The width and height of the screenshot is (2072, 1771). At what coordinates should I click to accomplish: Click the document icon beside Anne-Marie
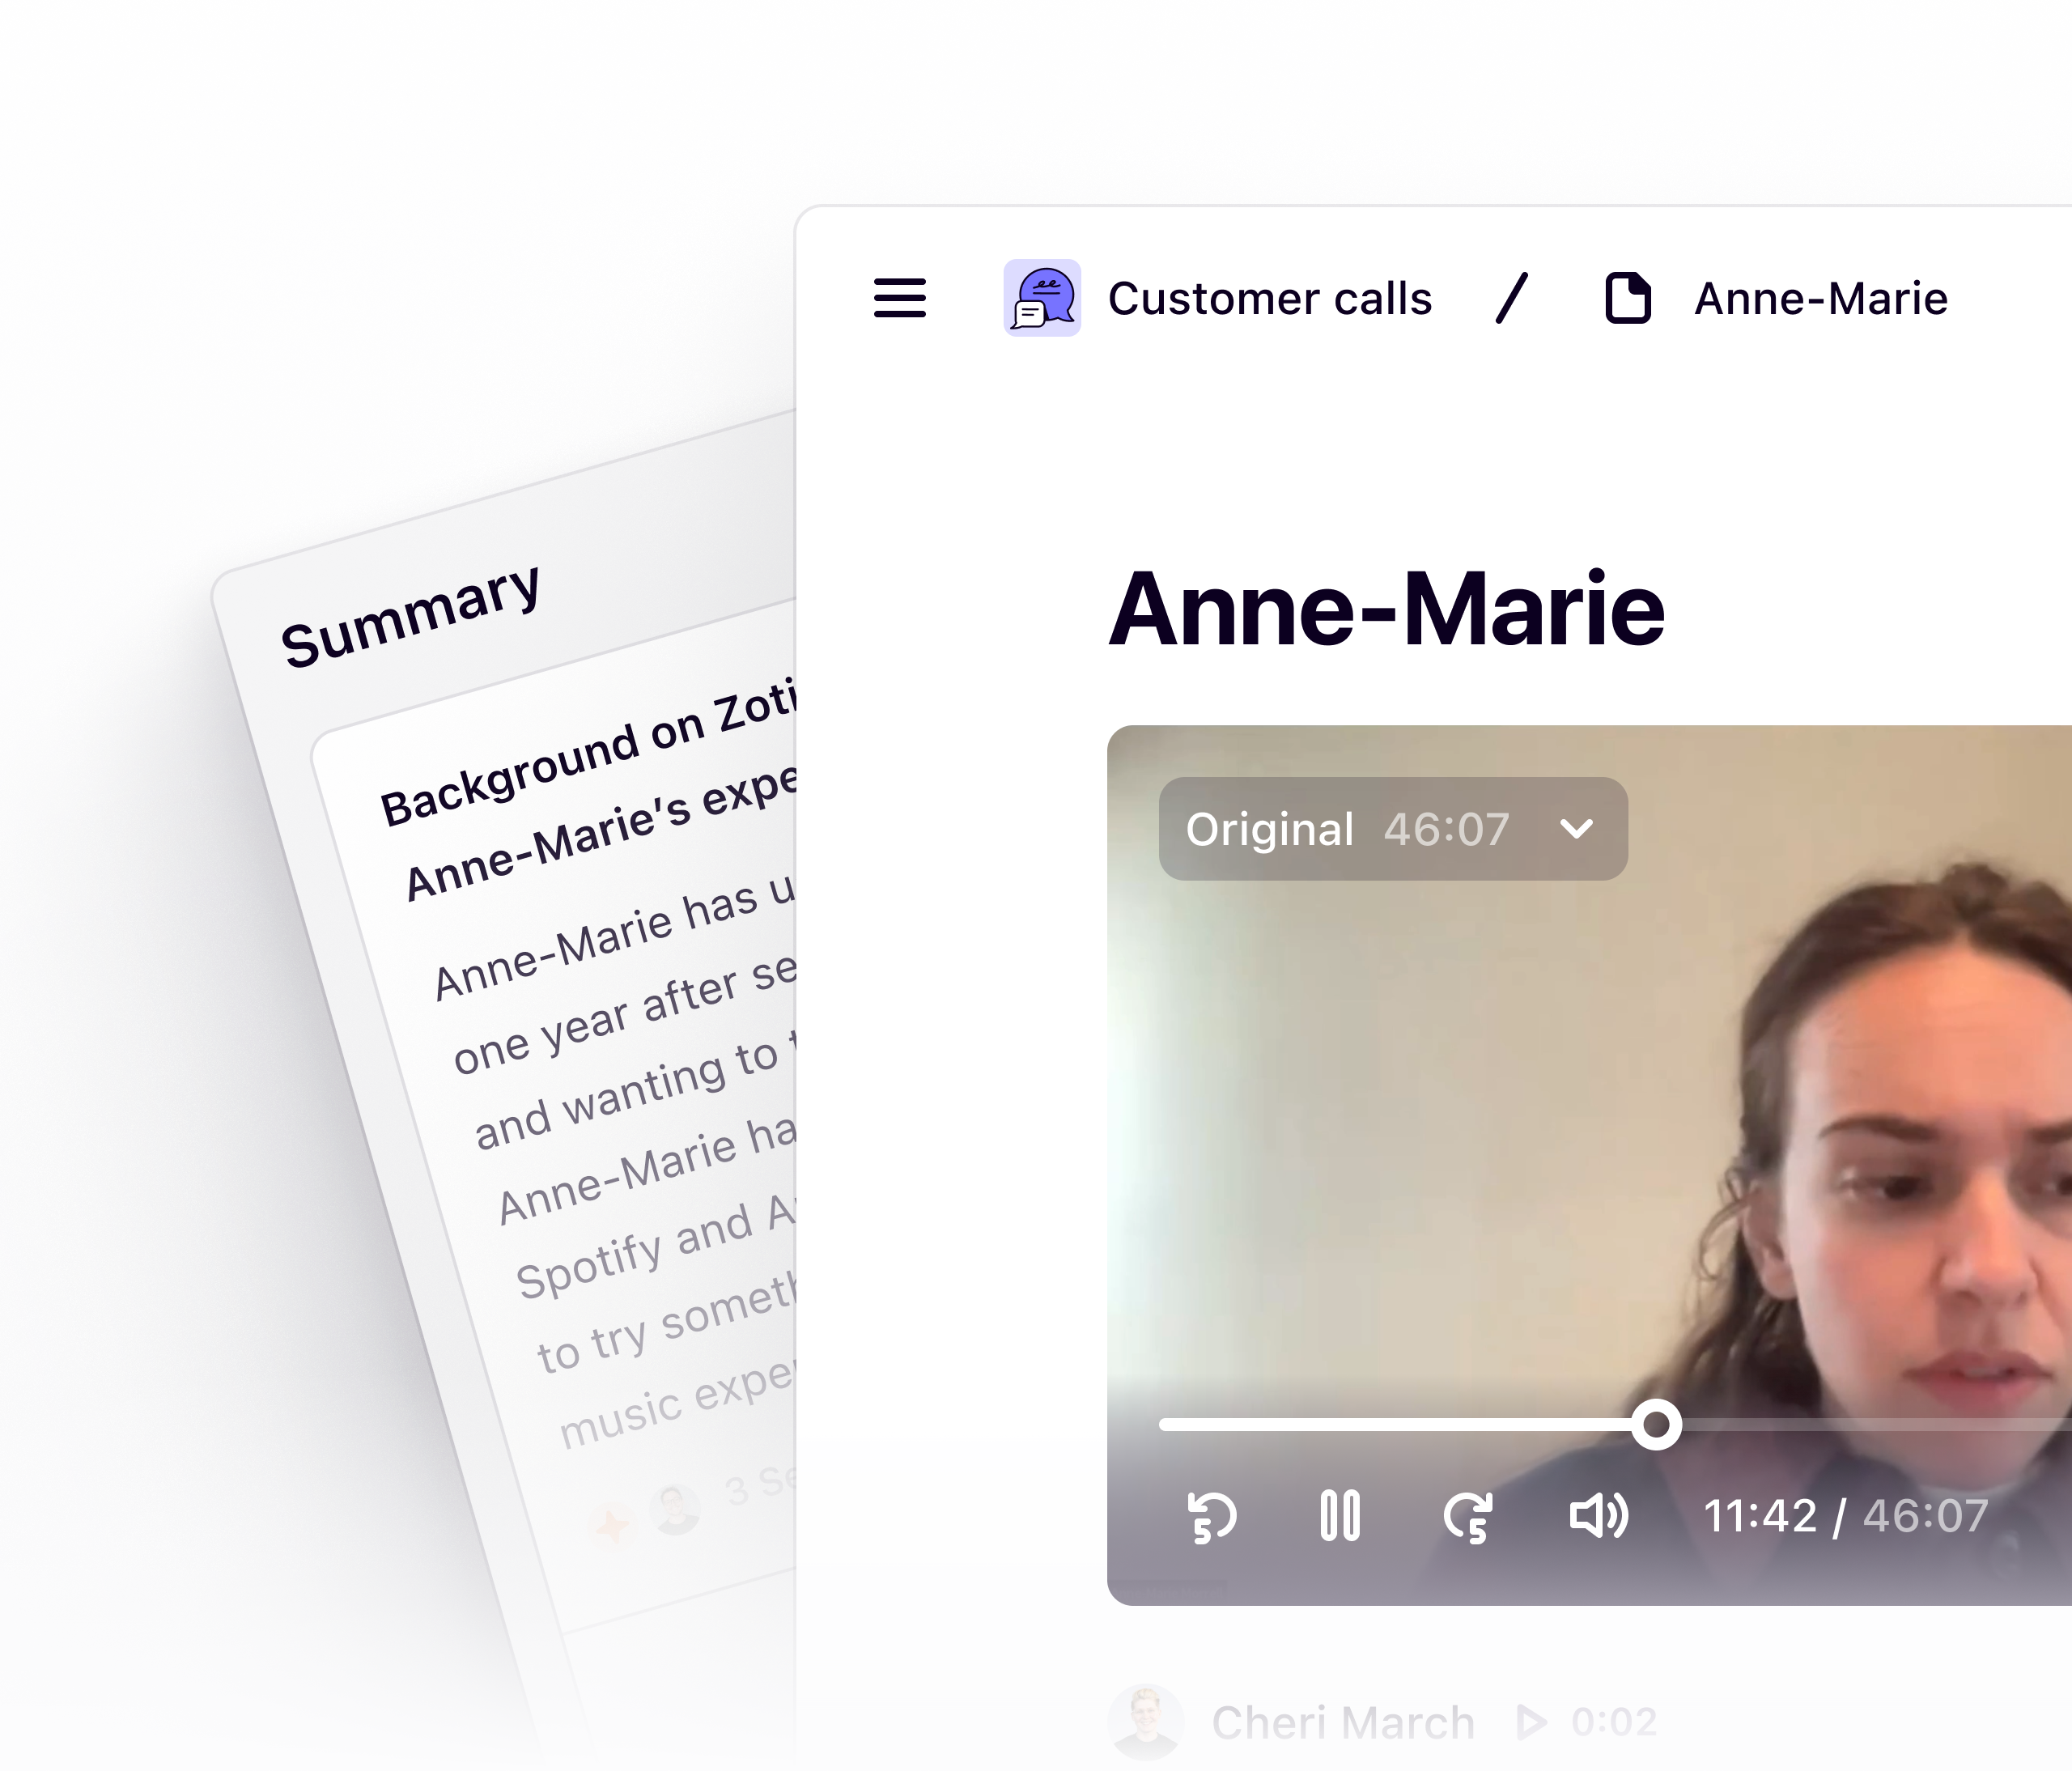tap(1628, 298)
